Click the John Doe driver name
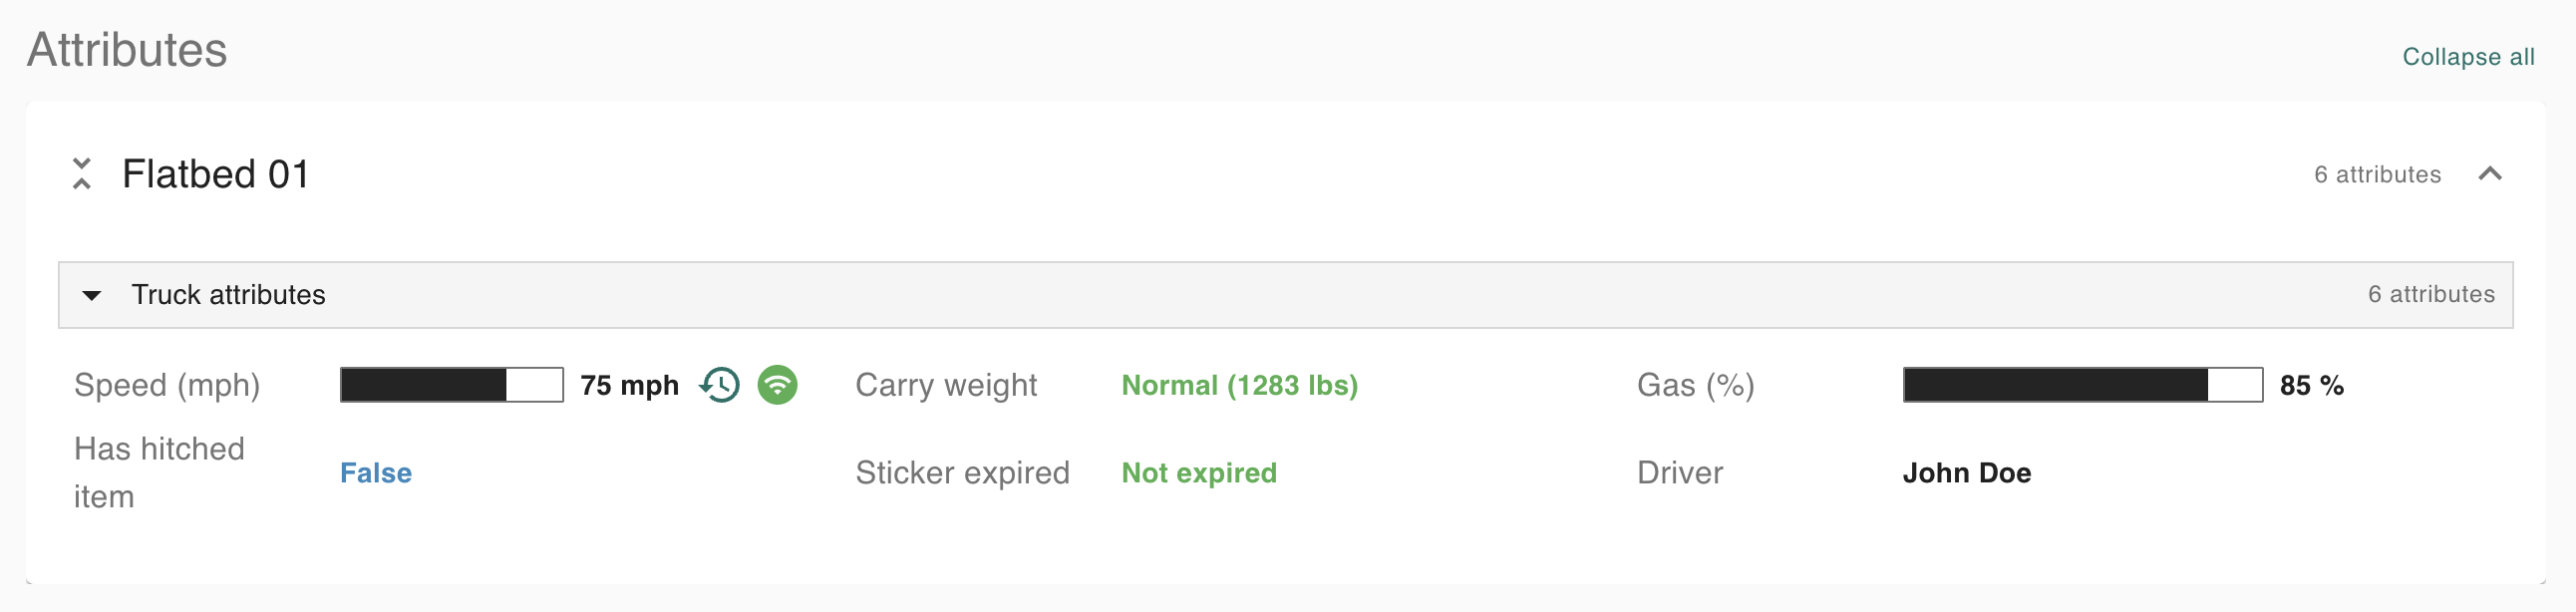Viewport: 2576px width, 612px height. tap(1966, 473)
